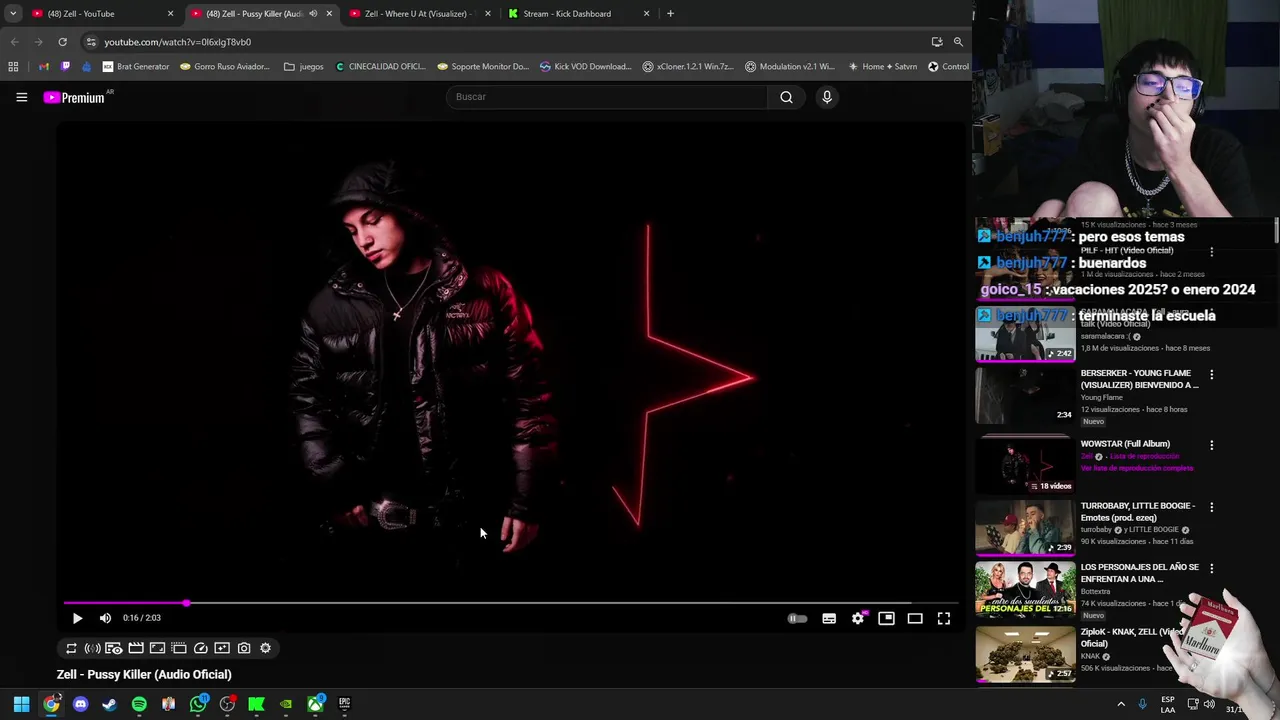Open the Windows Start menu
The image size is (1280, 720).
tap(21, 704)
